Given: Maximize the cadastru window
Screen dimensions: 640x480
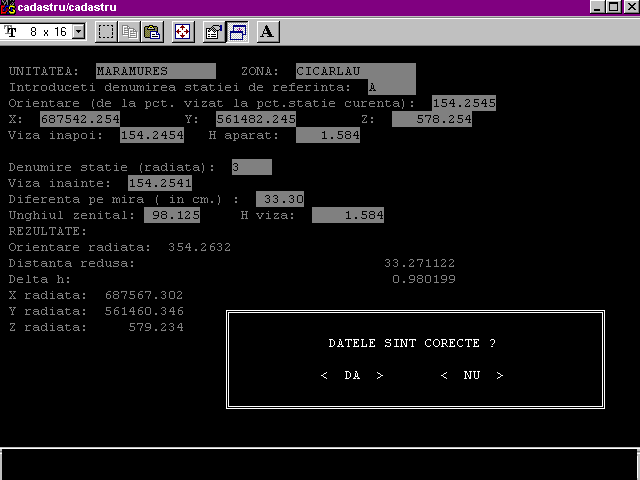Looking at the screenshot, I should click(x=613, y=7).
